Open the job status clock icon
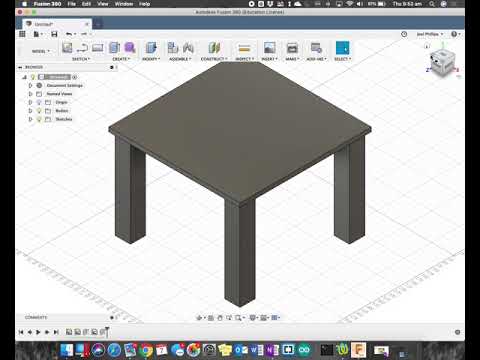Viewport: 480px width, 360px height. (x=404, y=34)
